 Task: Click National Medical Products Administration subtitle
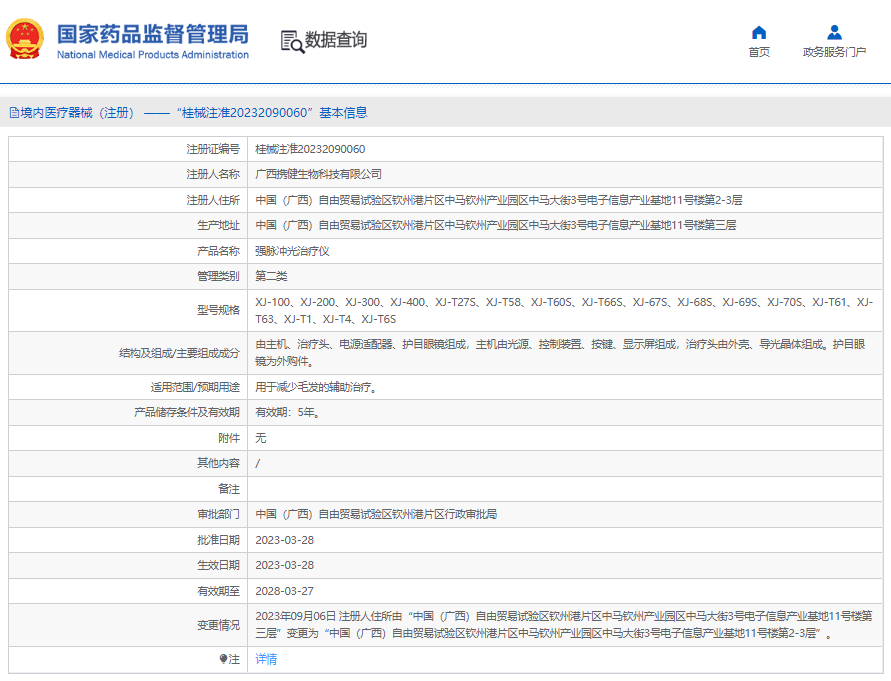coord(153,55)
